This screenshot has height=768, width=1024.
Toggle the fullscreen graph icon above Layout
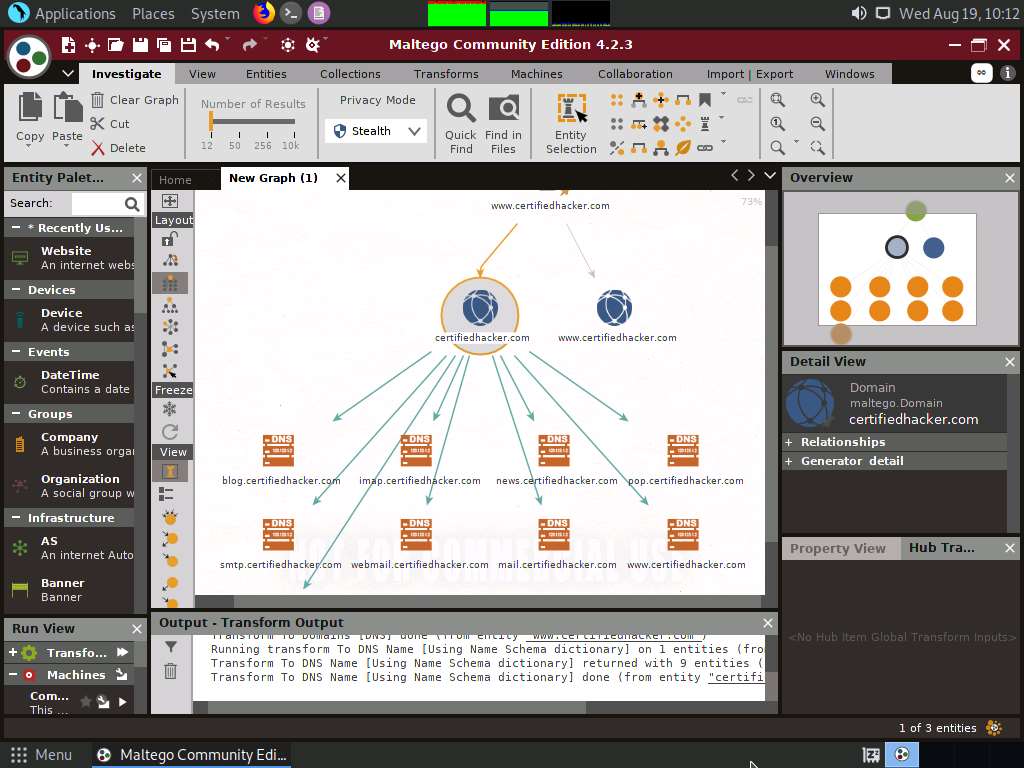click(x=170, y=201)
